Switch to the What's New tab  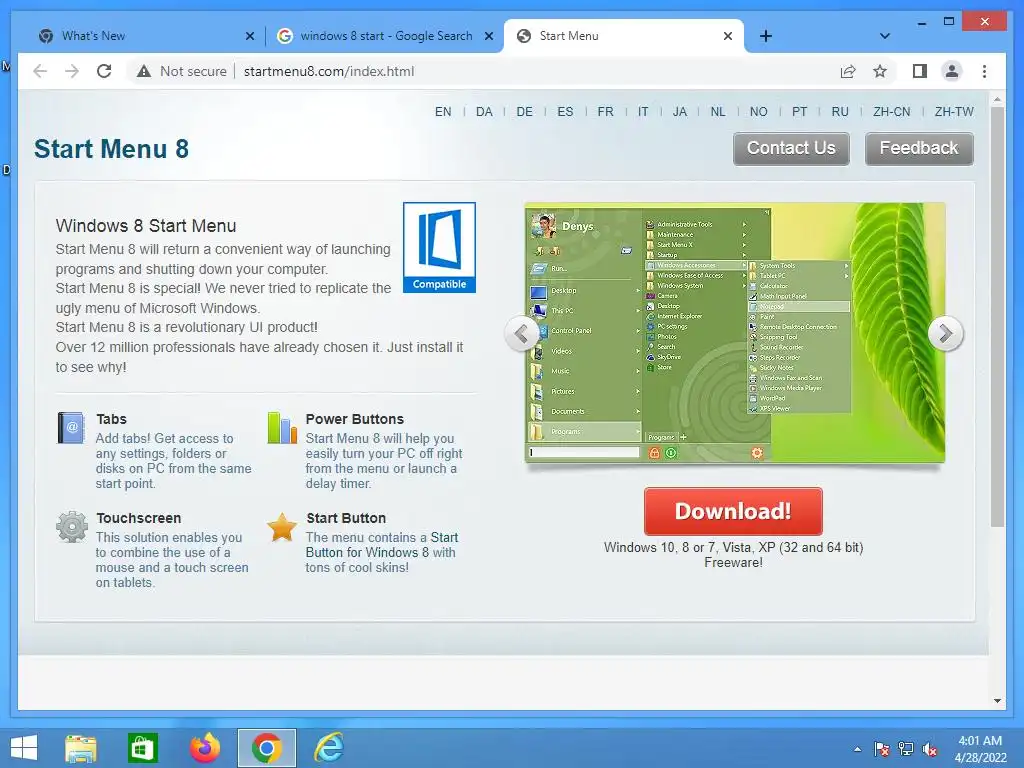click(146, 36)
